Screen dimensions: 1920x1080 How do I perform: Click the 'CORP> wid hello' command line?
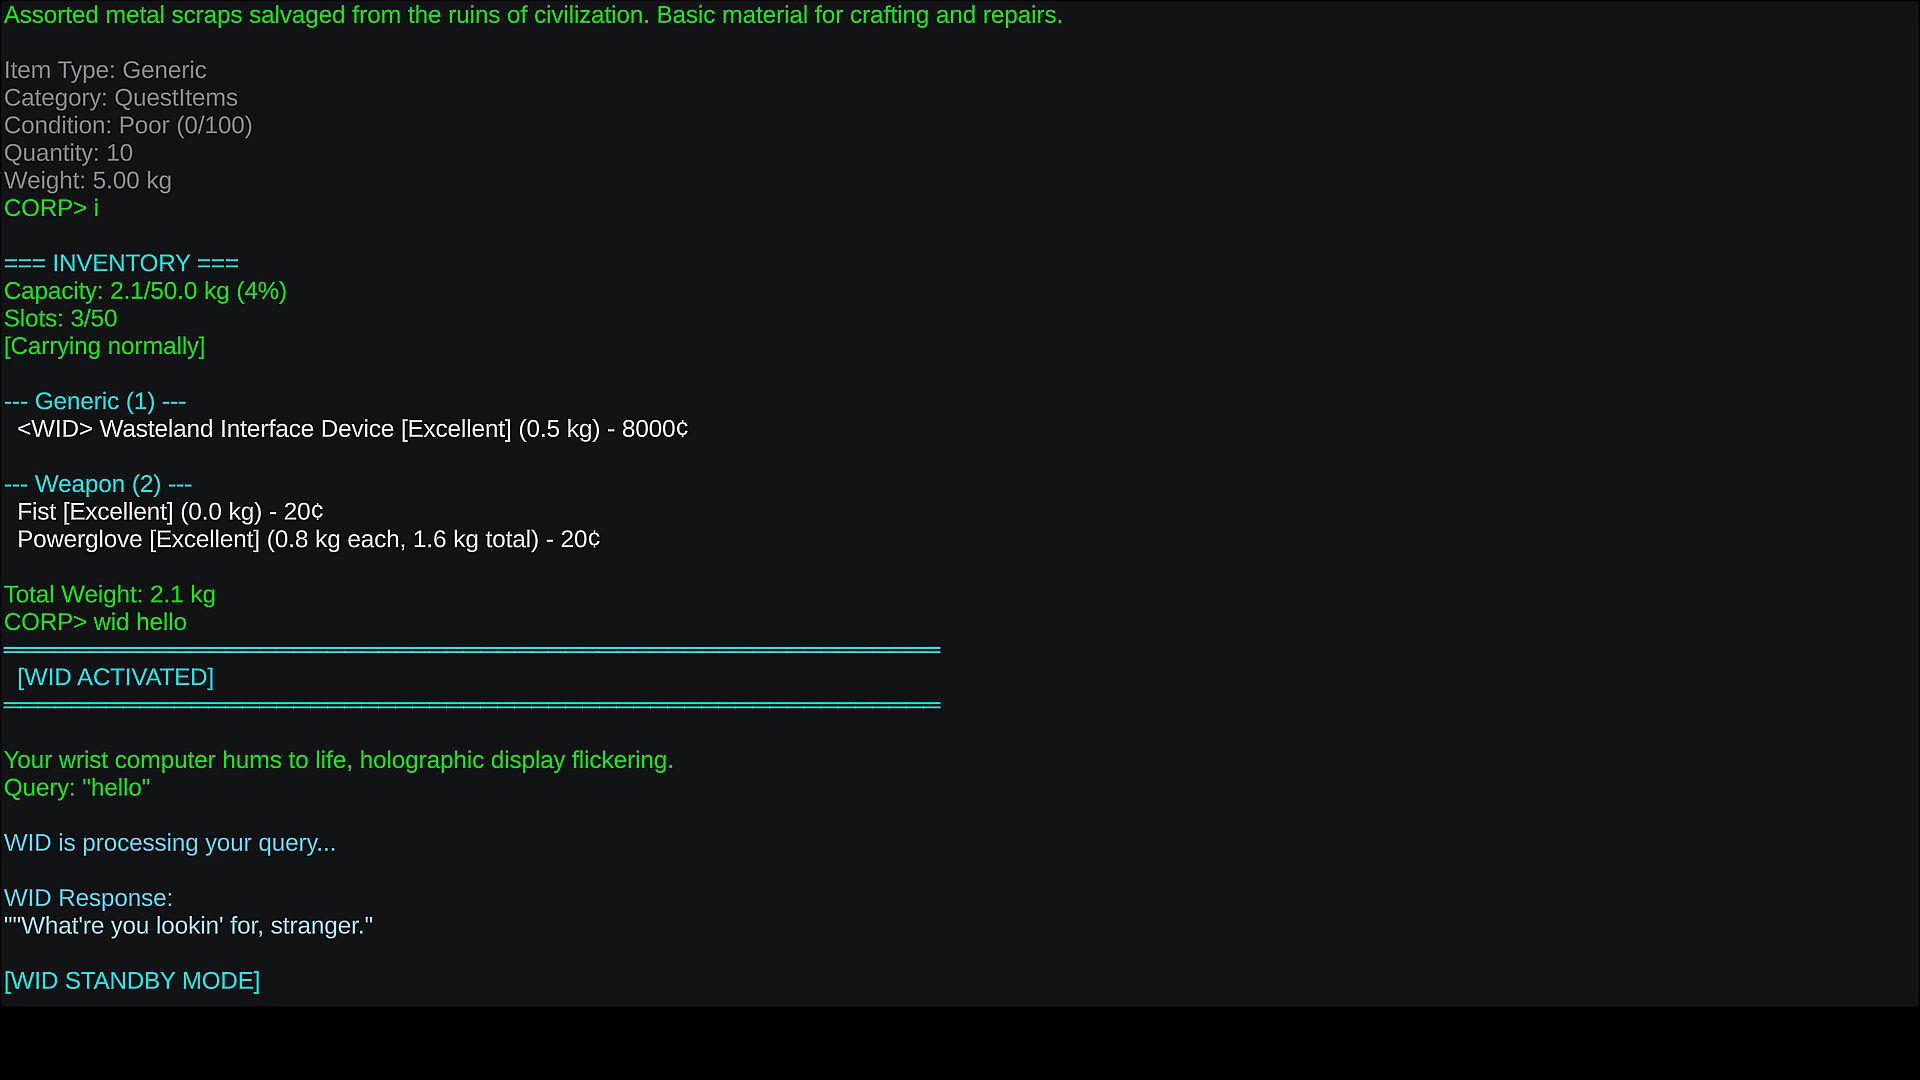(95, 622)
